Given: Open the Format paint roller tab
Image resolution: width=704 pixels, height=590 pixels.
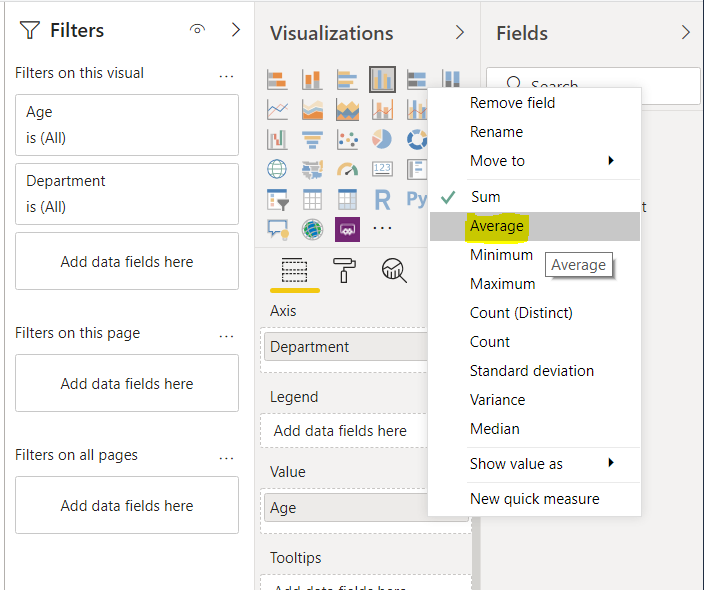Looking at the screenshot, I should pyautogui.click(x=344, y=270).
